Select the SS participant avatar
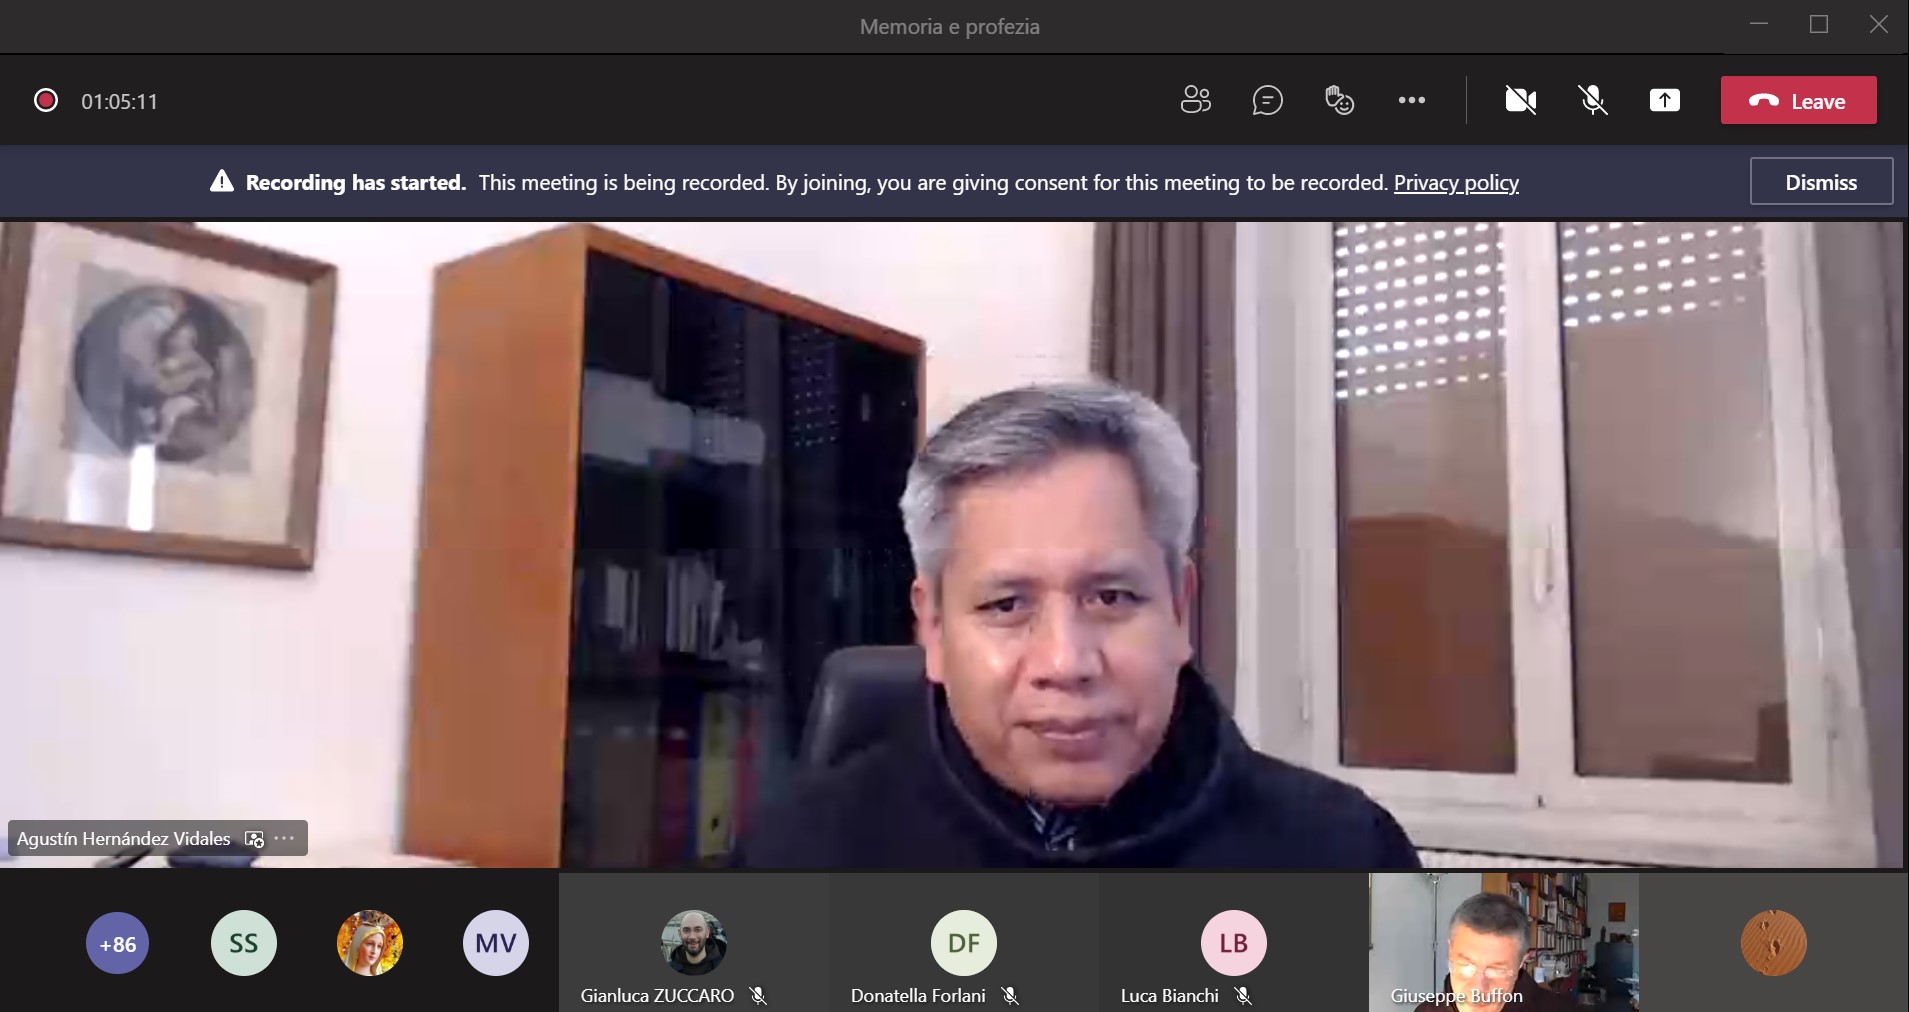This screenshot has height=1012, width=1909. (x=243, y=943)
